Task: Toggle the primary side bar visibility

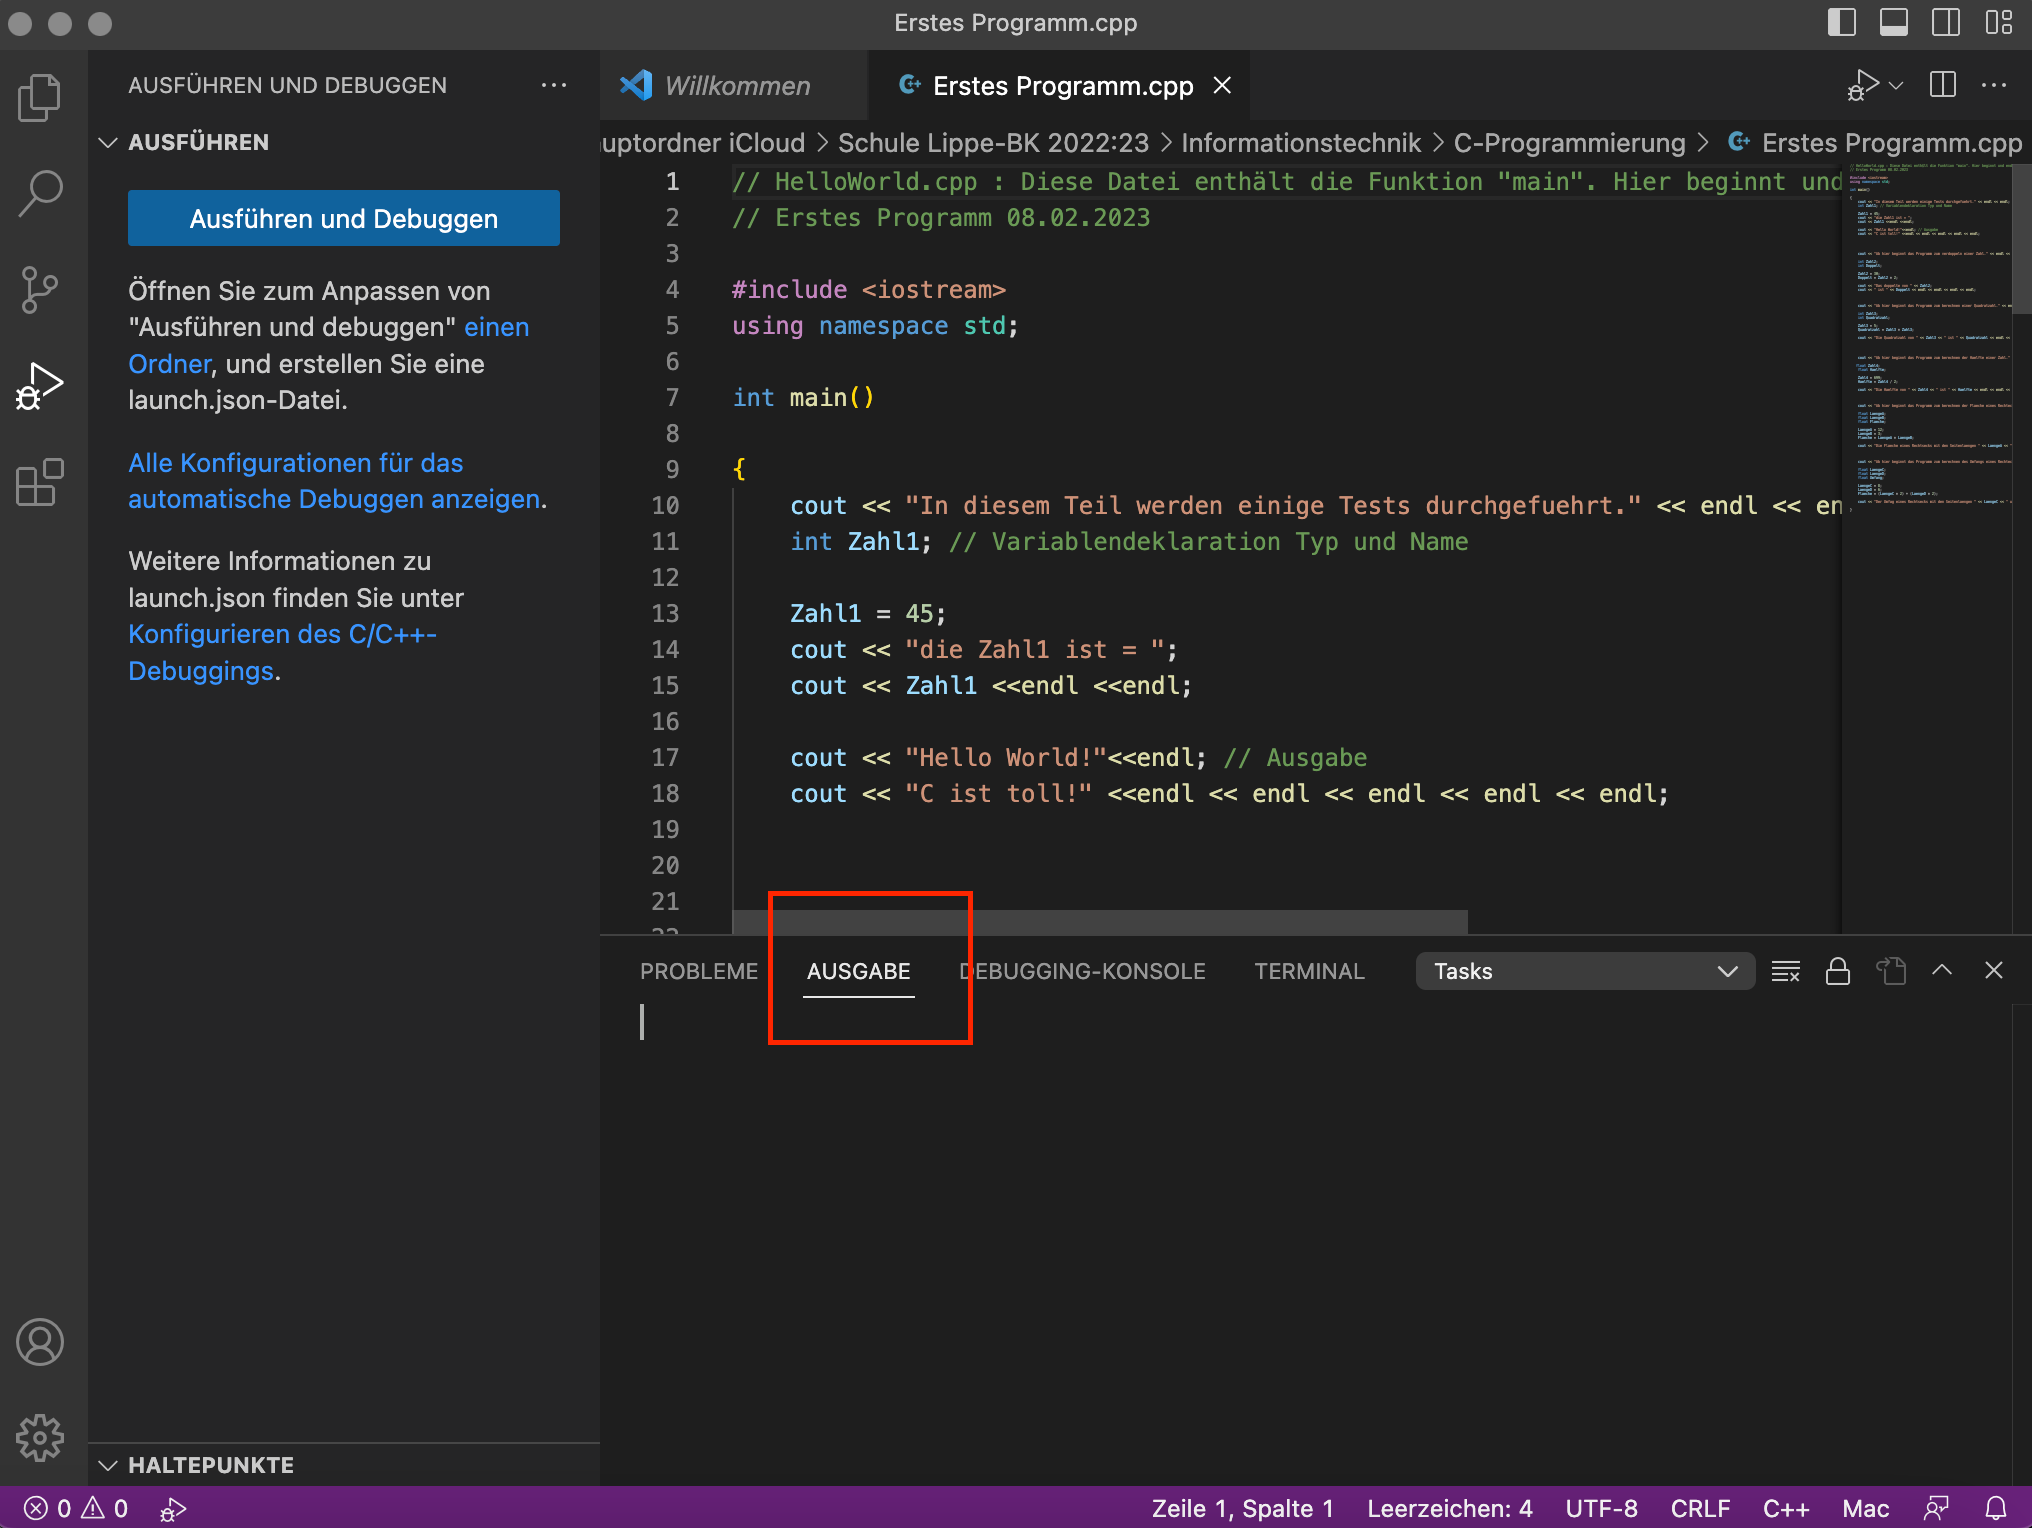Action: tap(1841, 22)
